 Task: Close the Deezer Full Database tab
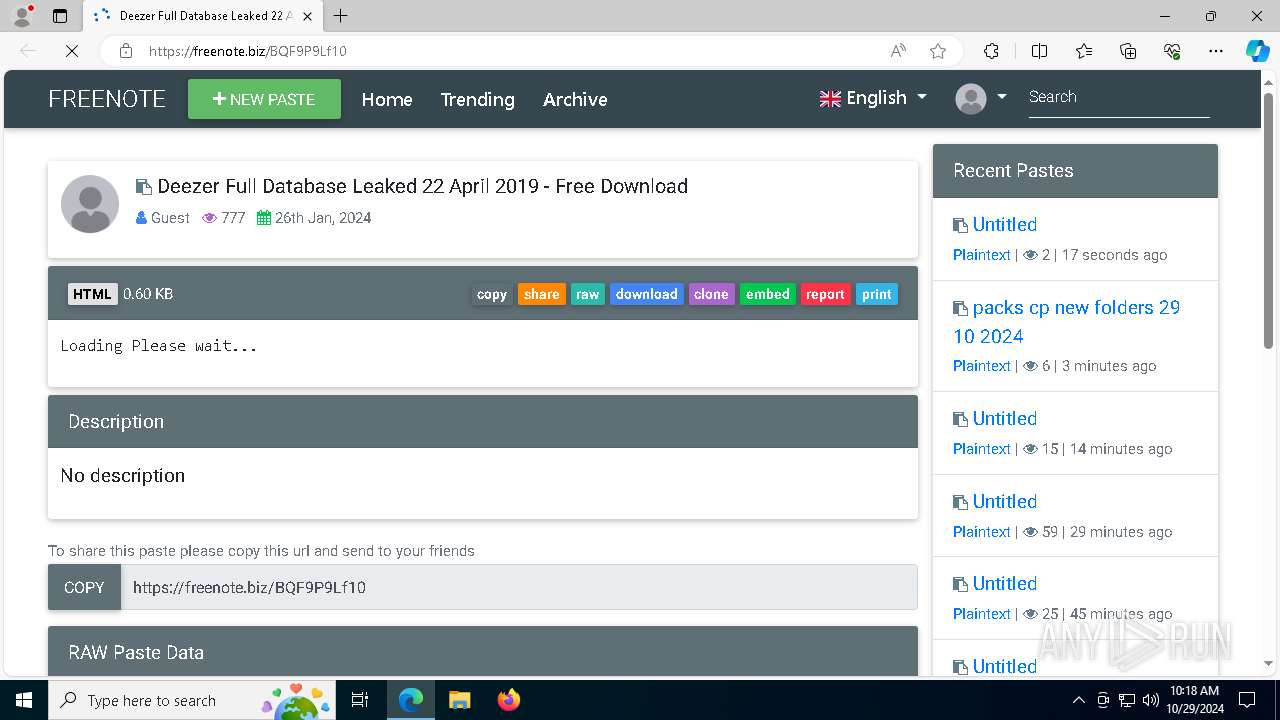click(x=307, y=16)
